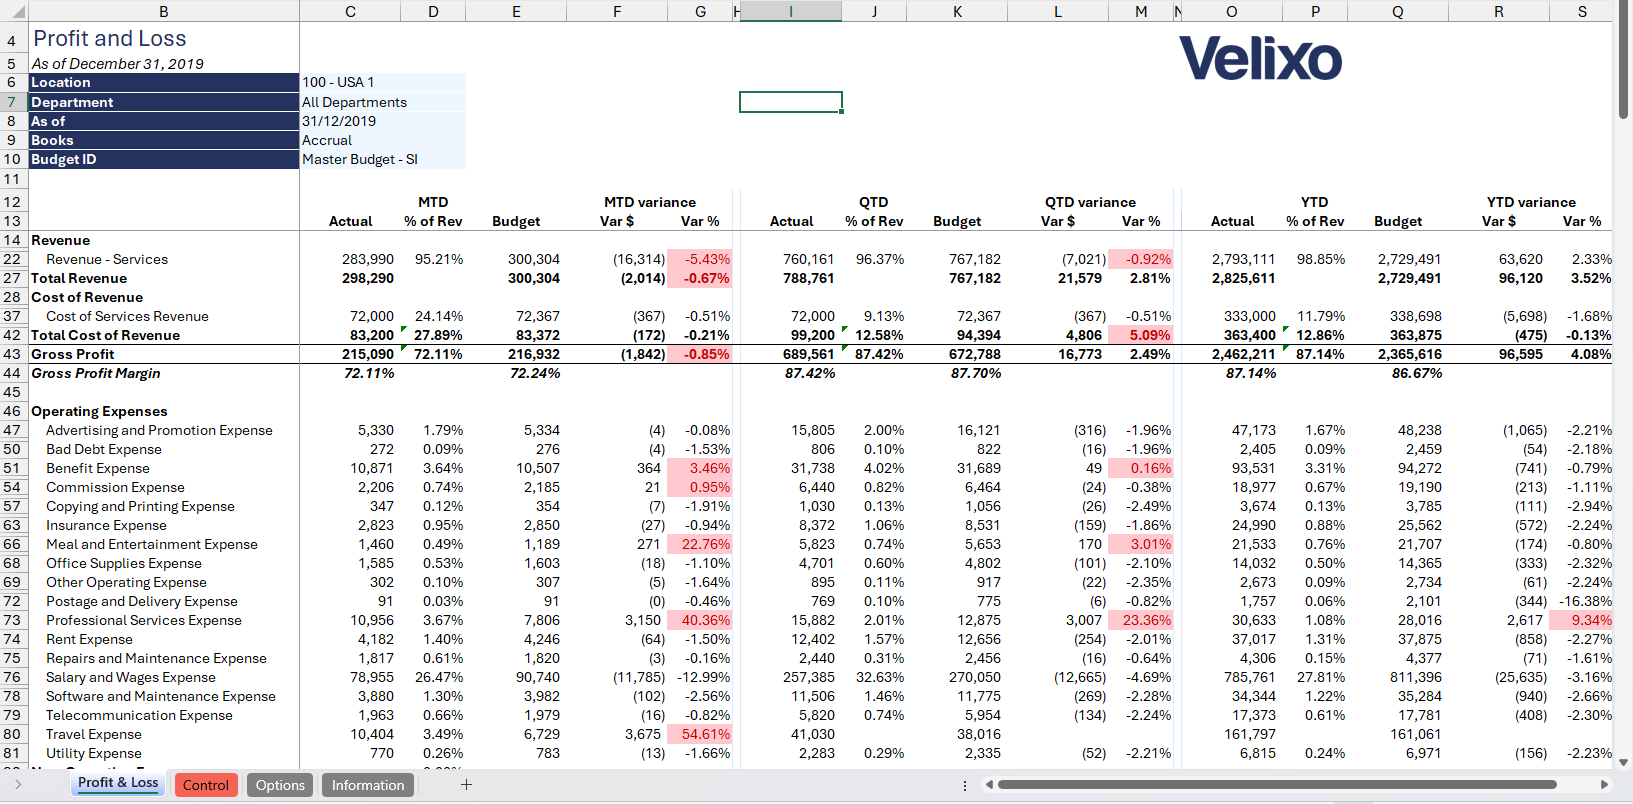The height and width of the screenshot is (804, 1633).
Task: Click 'Professional Services Expense' row label
Action: click(144, 620)
